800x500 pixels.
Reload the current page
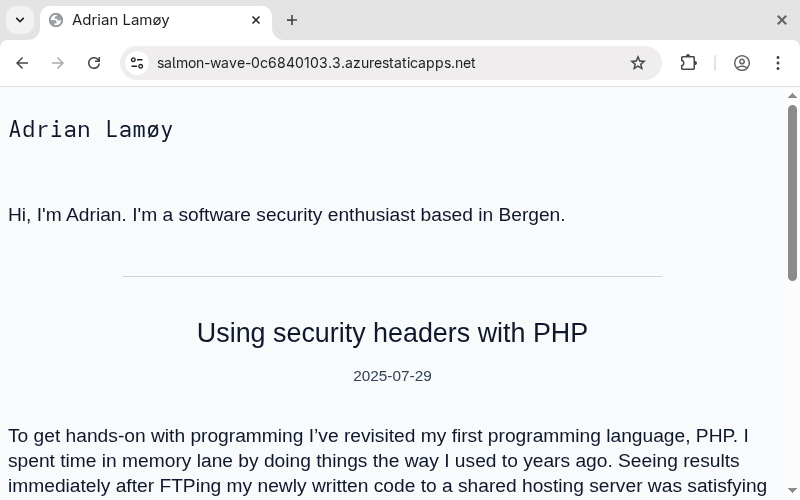(x=94, y=63)
